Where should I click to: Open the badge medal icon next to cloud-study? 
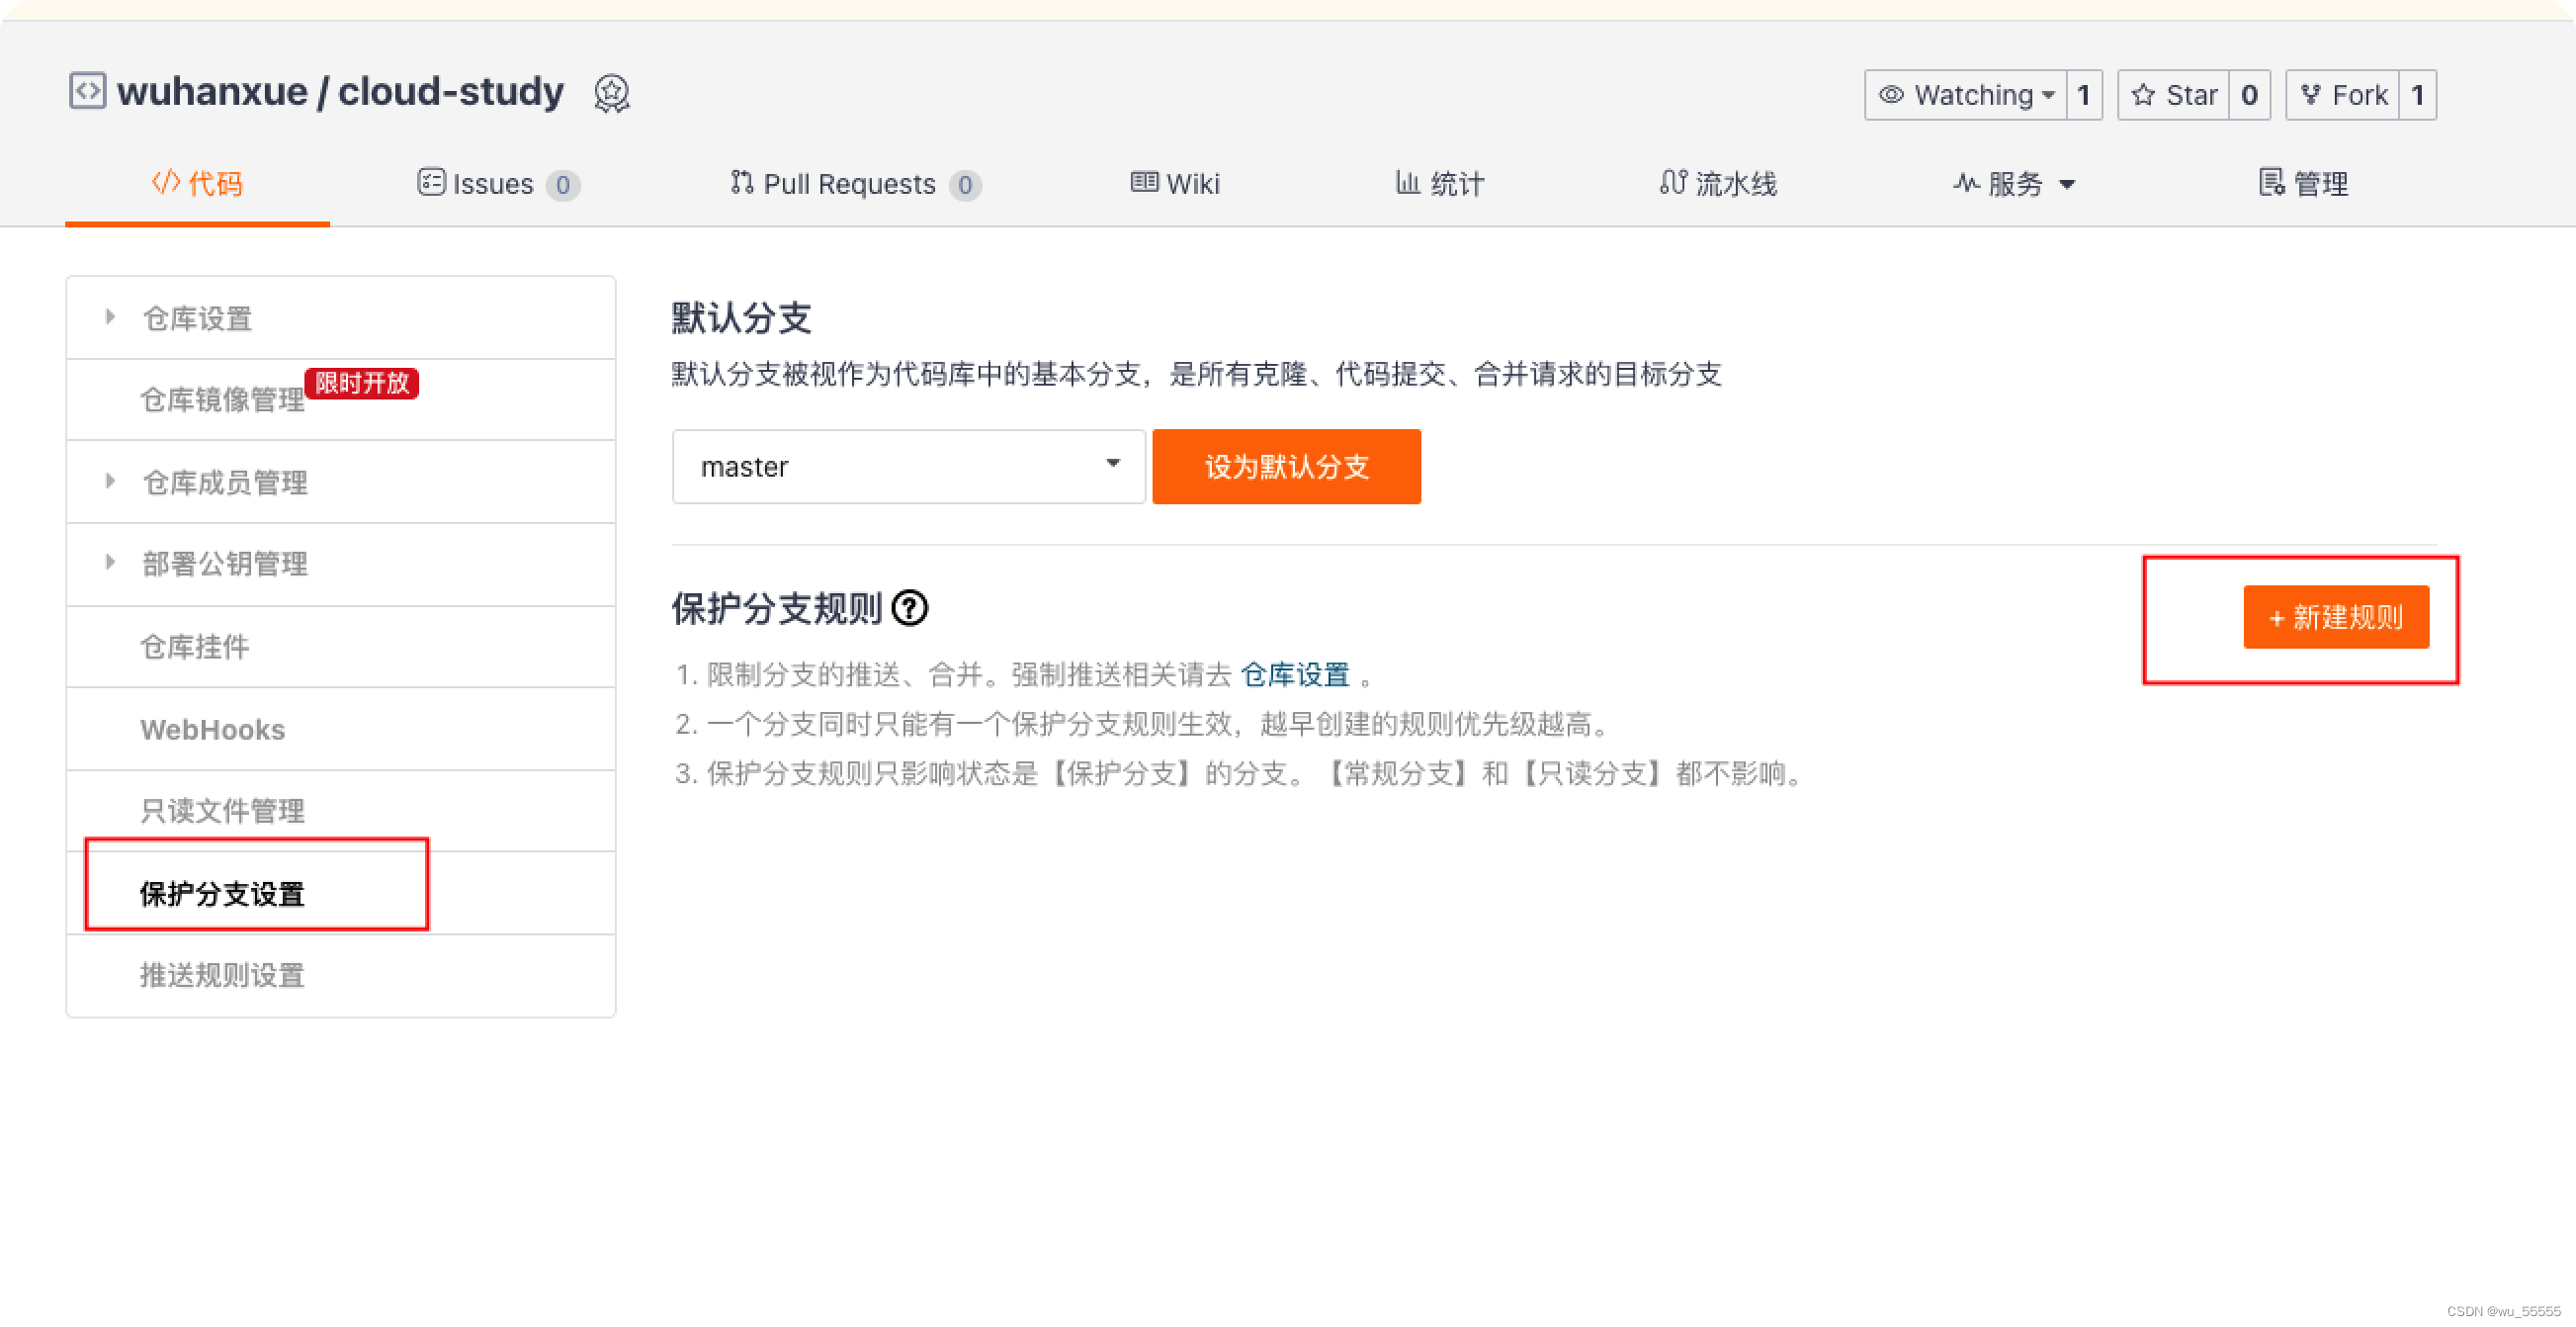pos(611,93)
